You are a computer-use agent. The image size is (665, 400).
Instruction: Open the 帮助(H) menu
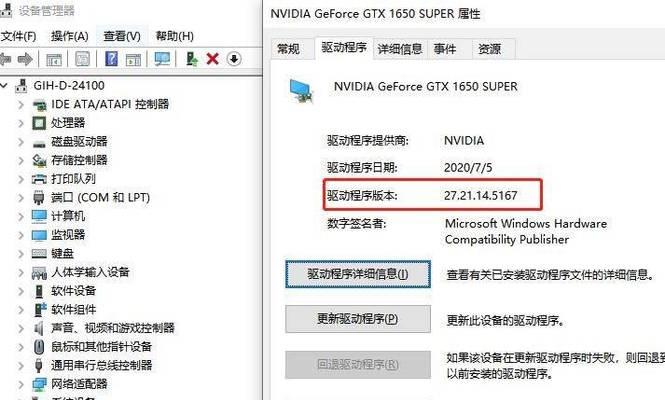click(x=174, y=36)
